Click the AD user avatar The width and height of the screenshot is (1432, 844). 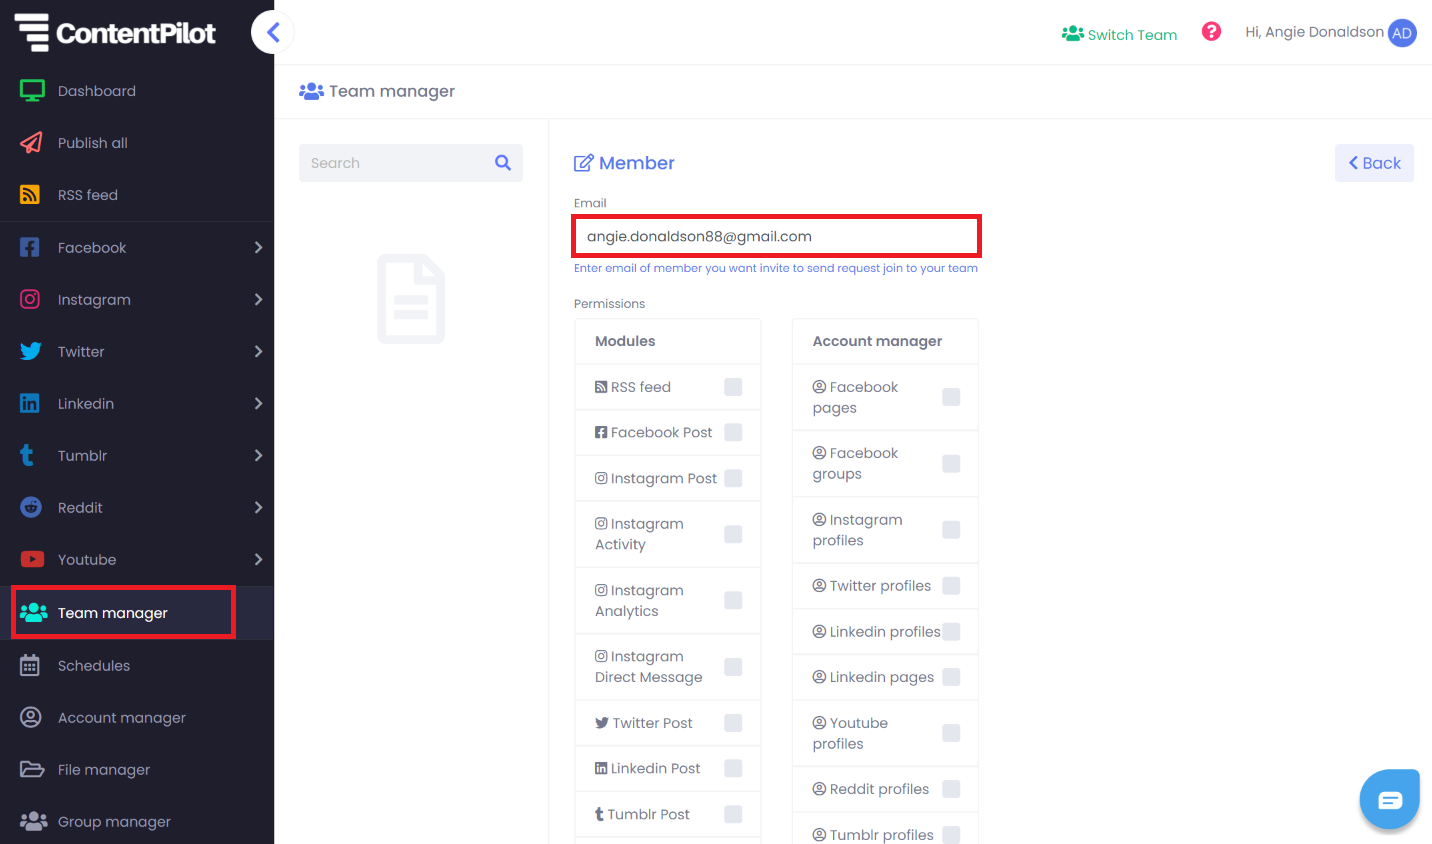coord(1402,33)
